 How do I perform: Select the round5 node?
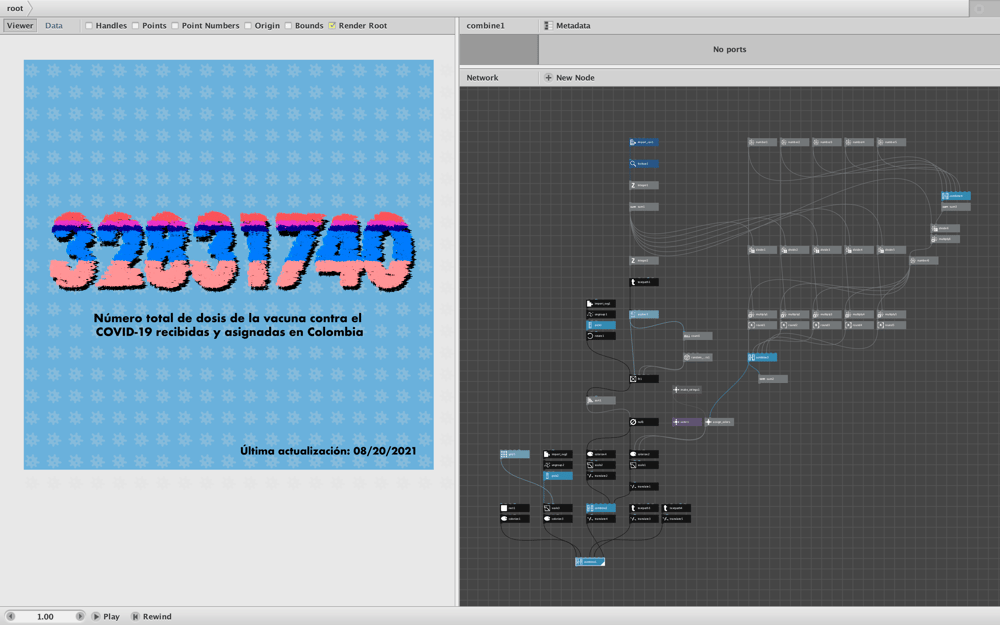891,325
